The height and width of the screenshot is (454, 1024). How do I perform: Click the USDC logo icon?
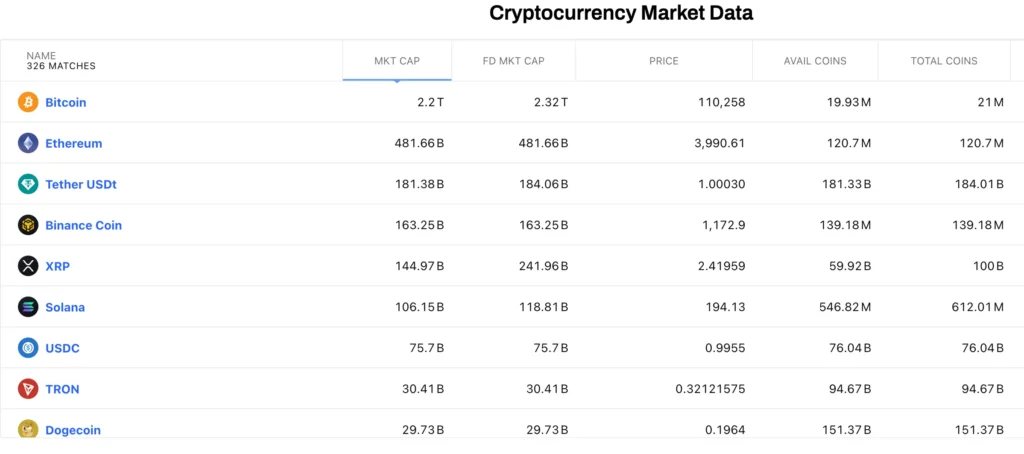28,348
